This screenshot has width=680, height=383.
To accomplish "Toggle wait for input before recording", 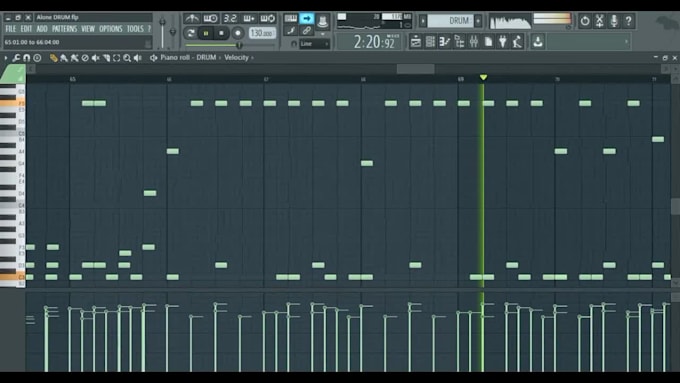I will click(x=210, y=18).
